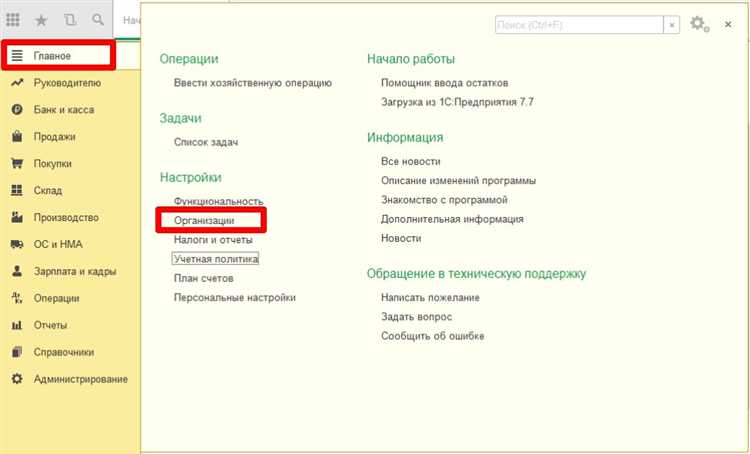The width and height of the screenshot is (750, 454).
Task: Open the Руководителю section
Action: [67, 83]
